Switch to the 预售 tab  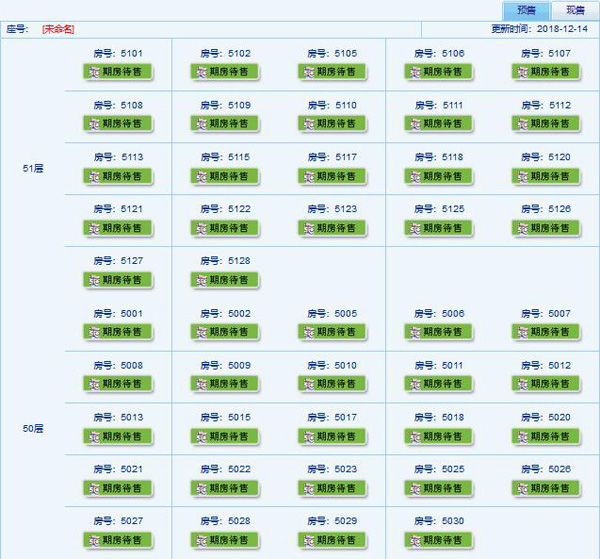click(526, 10)
